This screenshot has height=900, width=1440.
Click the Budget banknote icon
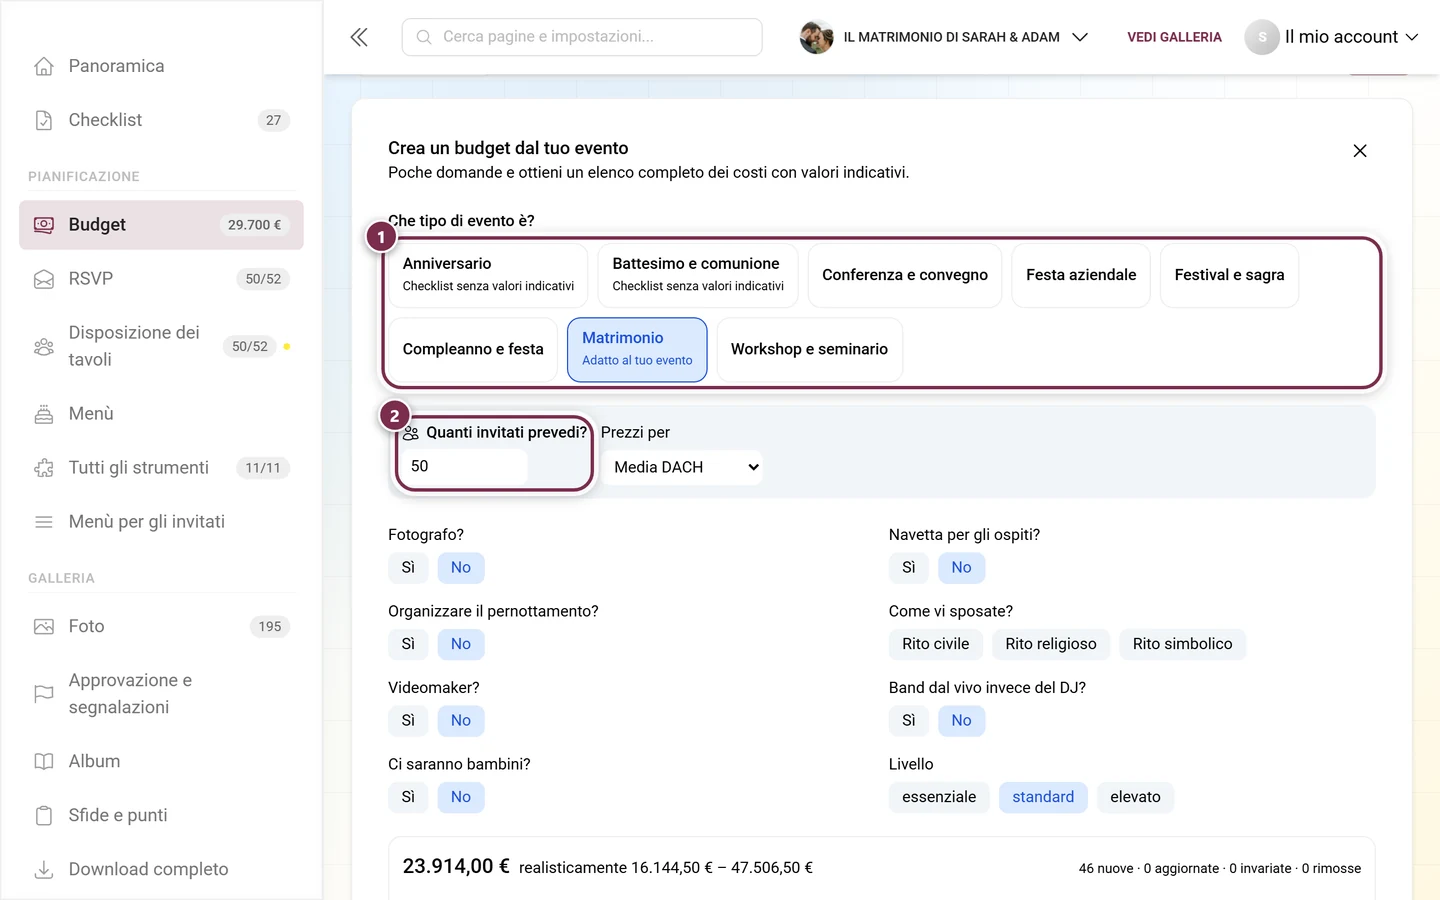[44, 225]
